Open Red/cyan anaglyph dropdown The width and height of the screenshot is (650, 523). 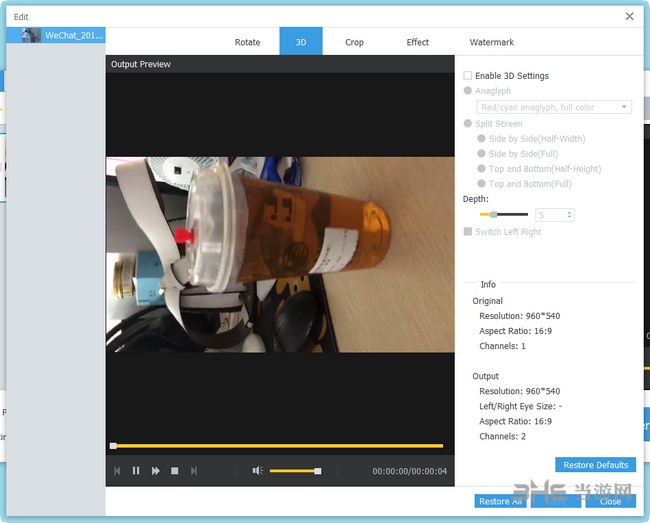pos(554,107)
